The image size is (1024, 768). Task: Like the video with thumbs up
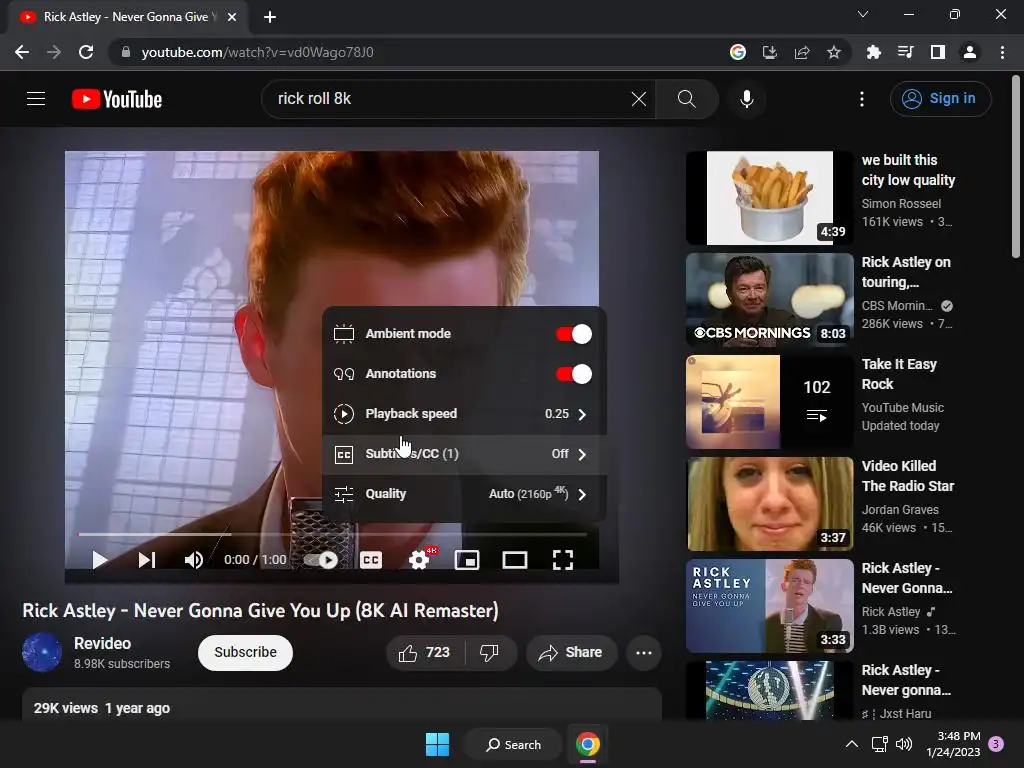coord(425,652)
